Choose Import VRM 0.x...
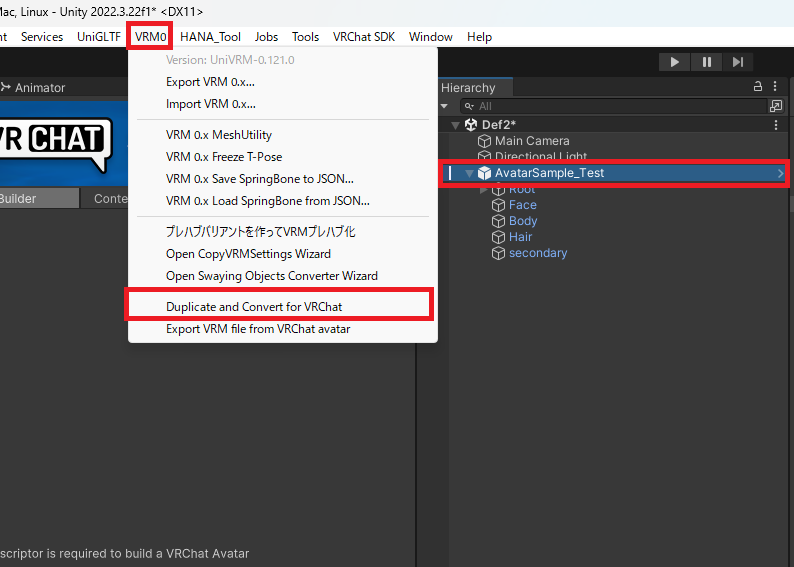Screen dimensions: 794x567 click(x=283, y=104)
